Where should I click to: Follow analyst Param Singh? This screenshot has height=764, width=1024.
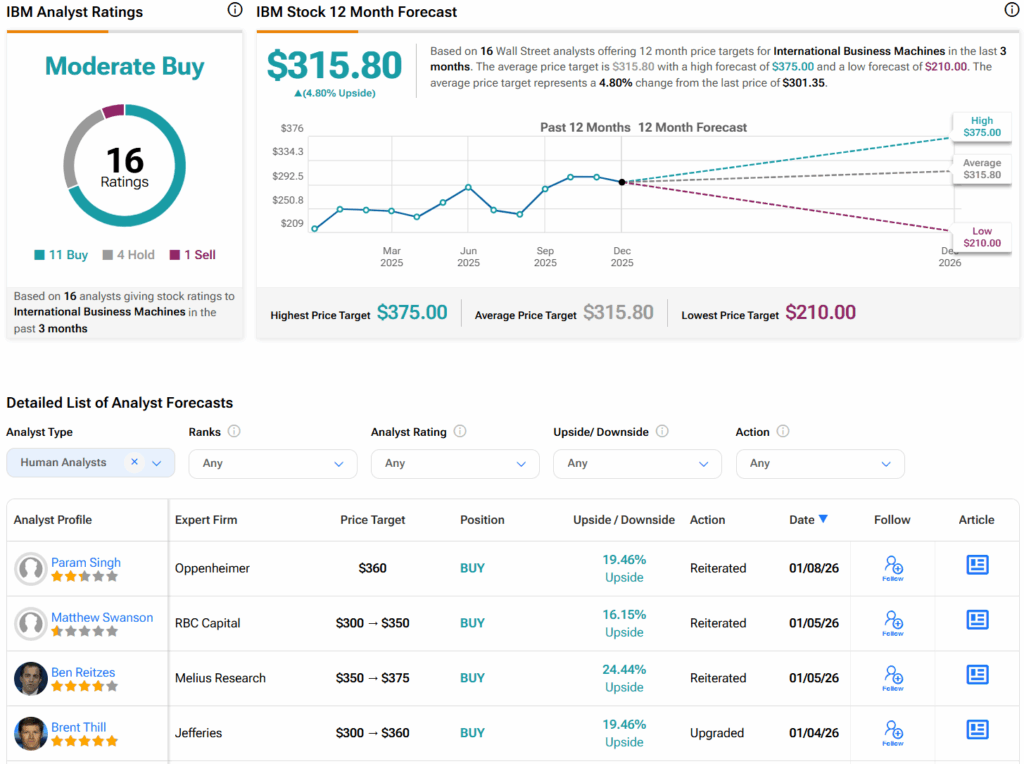[893, 567]
